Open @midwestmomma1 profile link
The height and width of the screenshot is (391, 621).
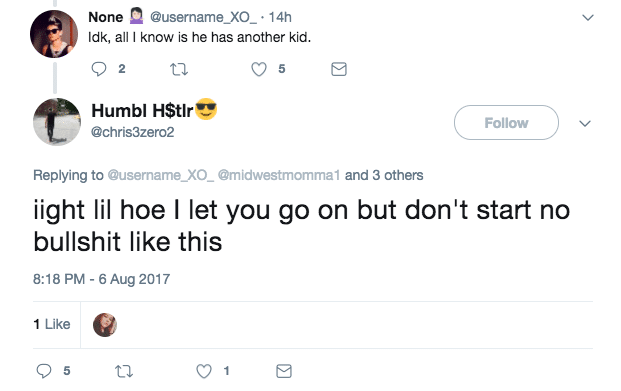click(279, 175)
